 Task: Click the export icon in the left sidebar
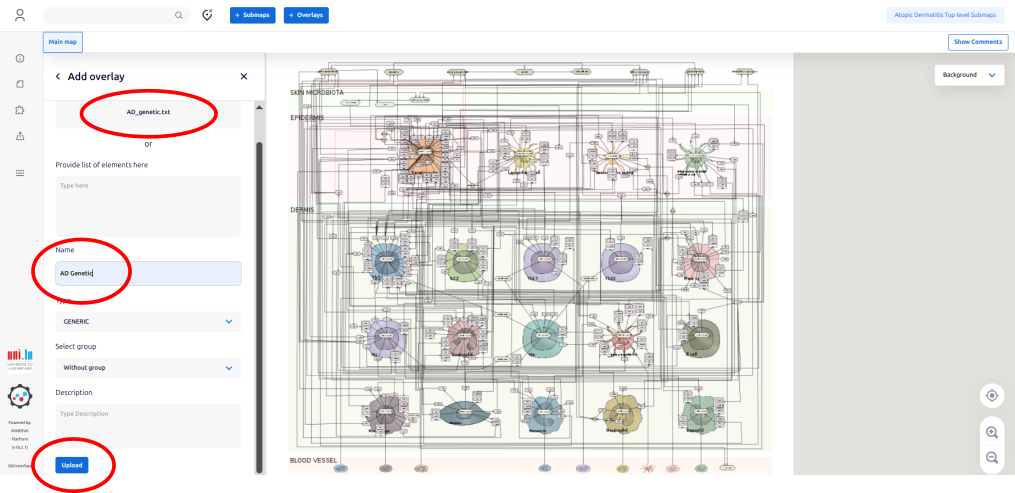(x=20, y=136)
